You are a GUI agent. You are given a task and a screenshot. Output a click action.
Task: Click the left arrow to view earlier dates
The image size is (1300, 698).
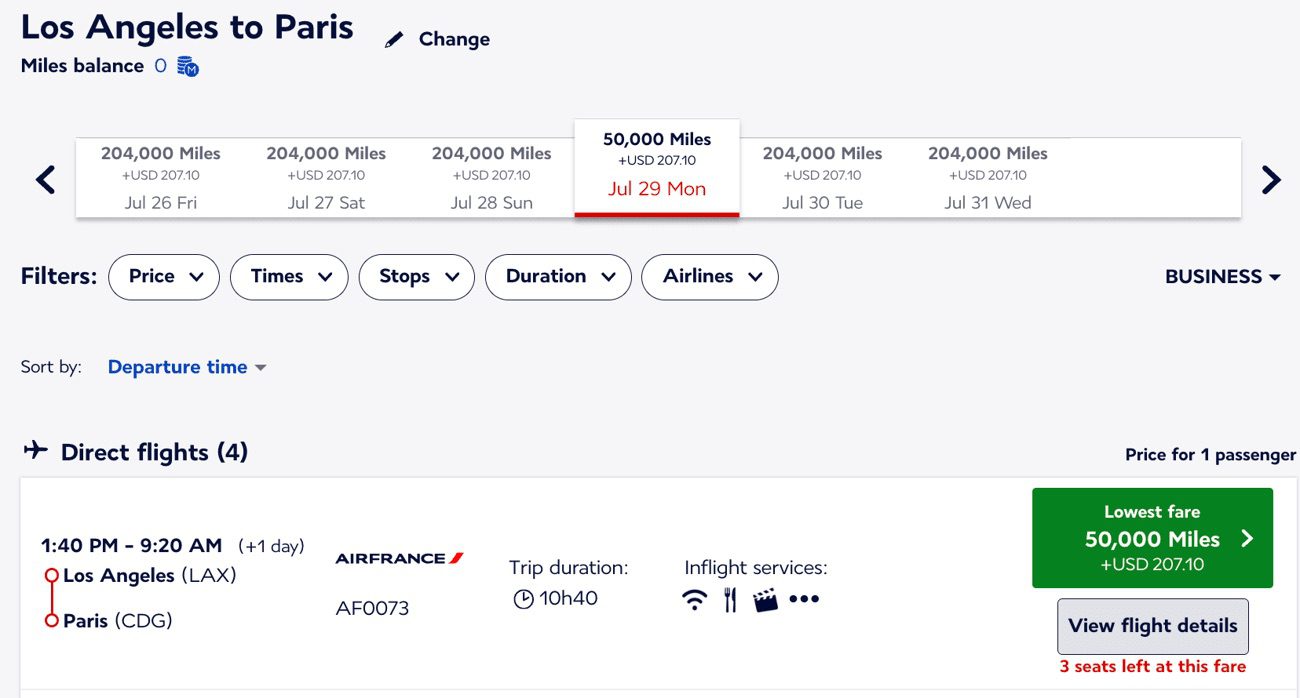(x=44, y=179)
